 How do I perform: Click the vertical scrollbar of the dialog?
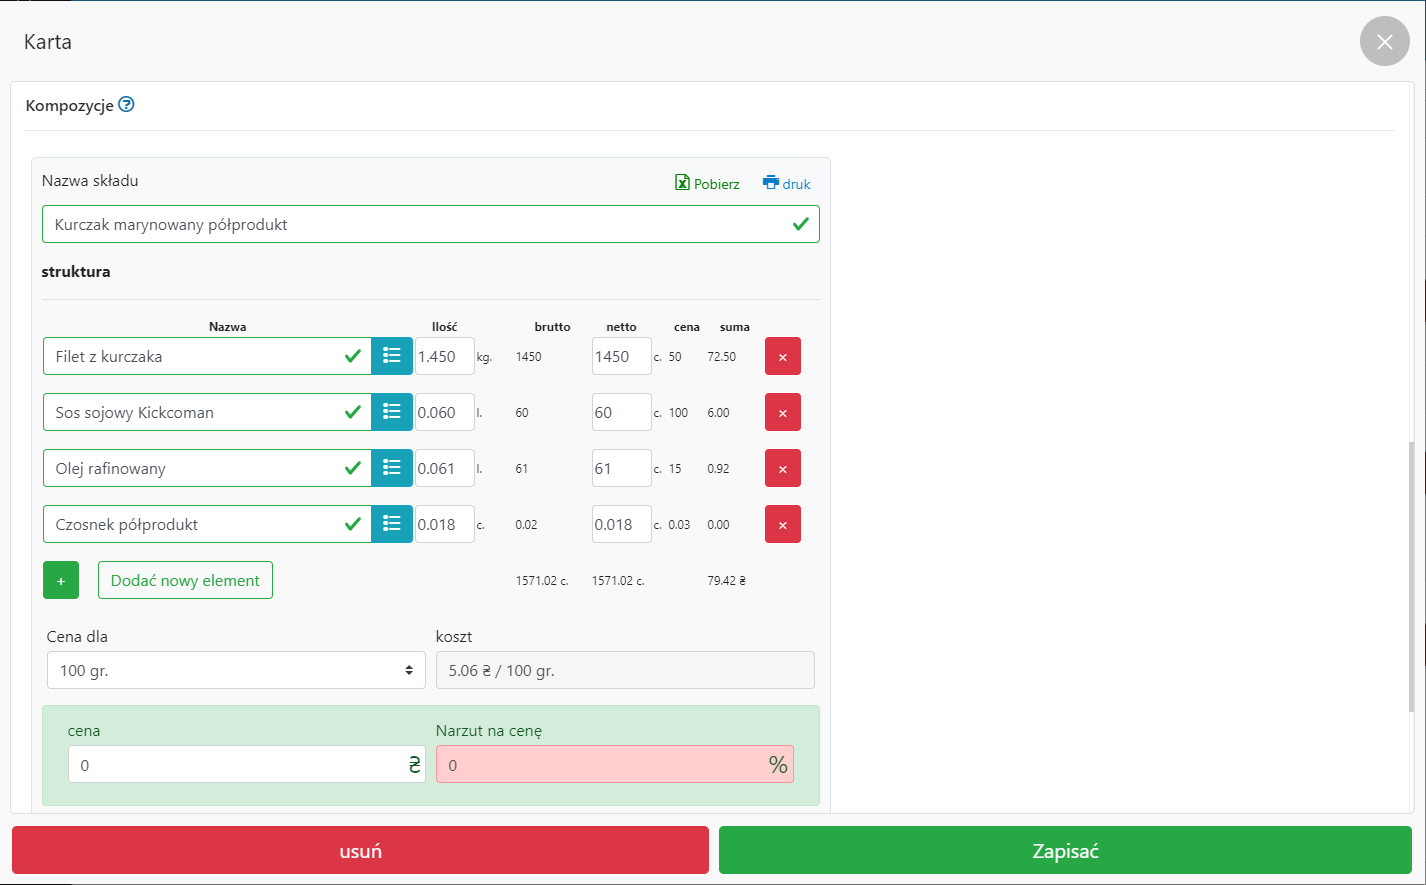click(x=1412, y=575)
